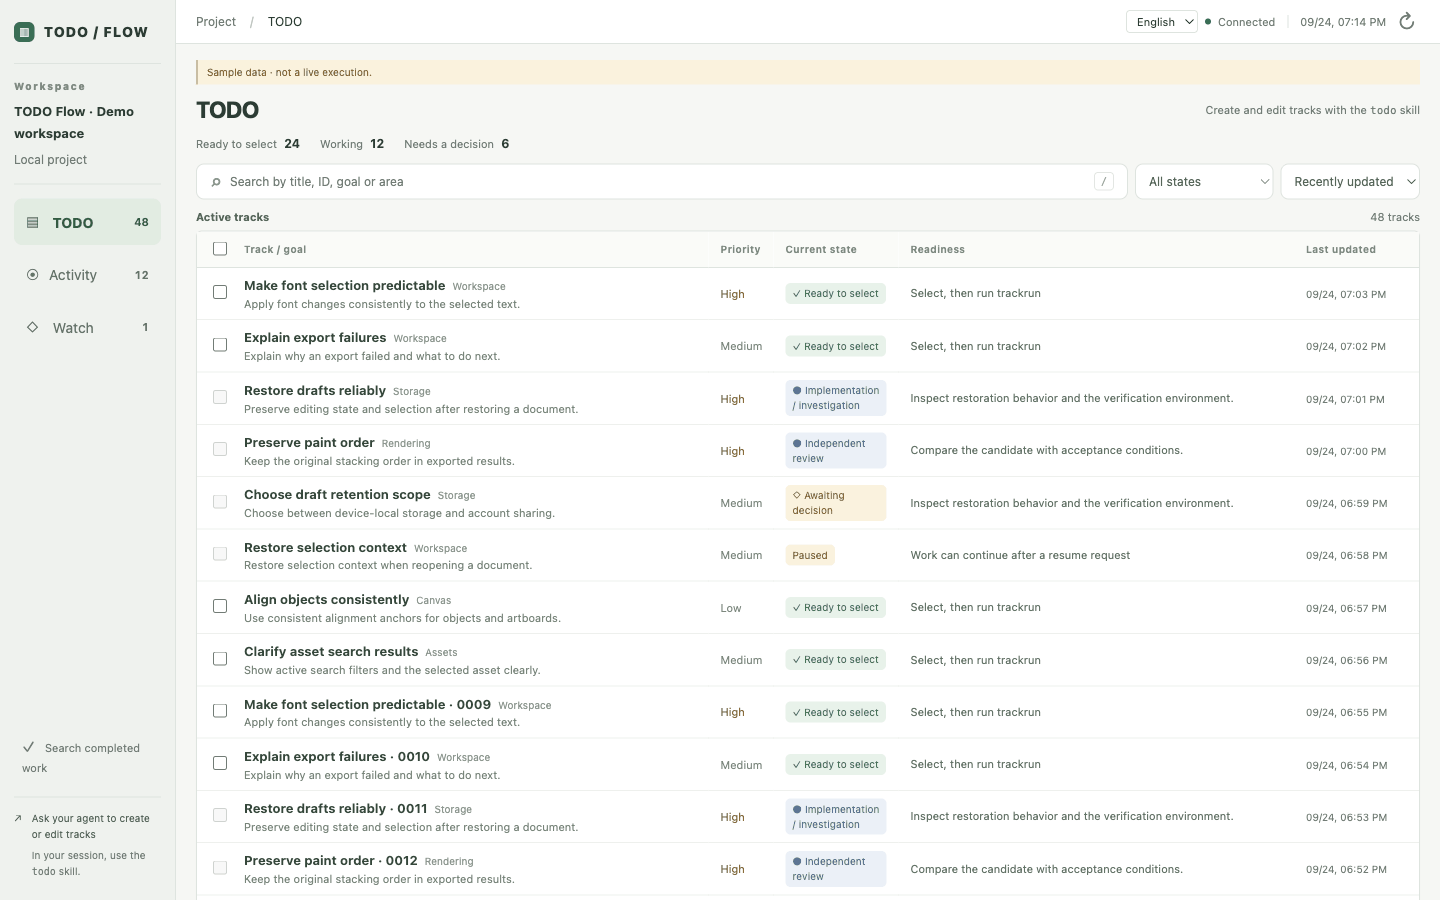Image resolution: width=1440 pixels, height=900 pixels.
Task: Open the TODO sidebar section
Action: pyautogui.click(x=87, y=222)
